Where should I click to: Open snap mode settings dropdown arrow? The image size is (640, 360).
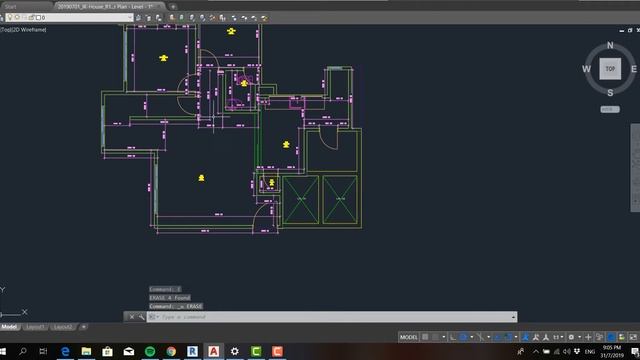444,337
